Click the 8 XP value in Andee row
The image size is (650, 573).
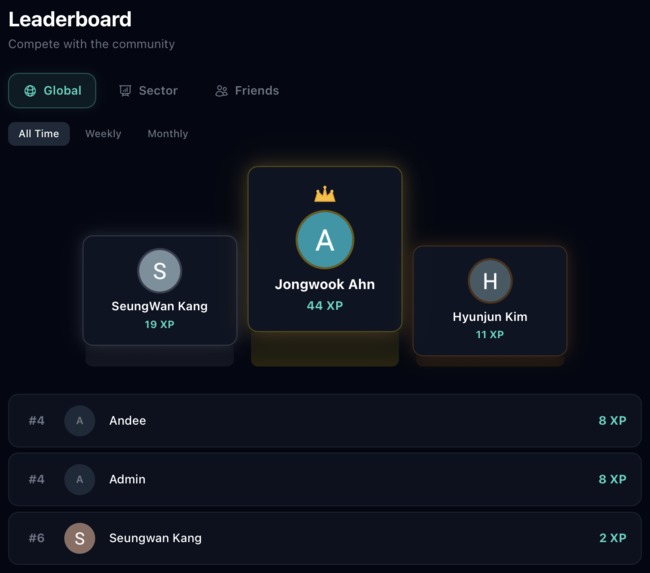click(612, 420)
